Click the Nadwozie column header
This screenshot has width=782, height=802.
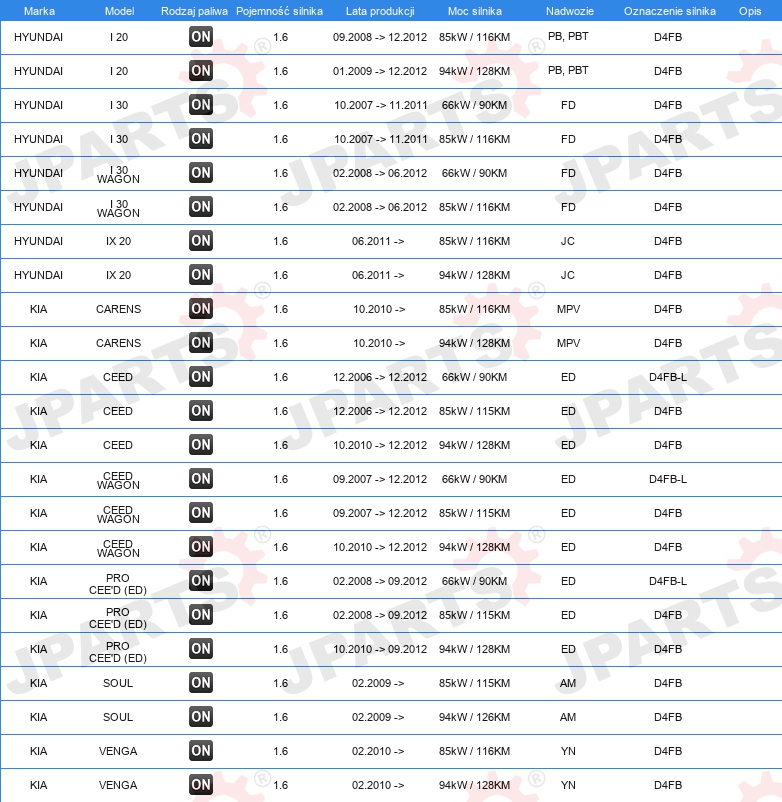pos(570,11)
